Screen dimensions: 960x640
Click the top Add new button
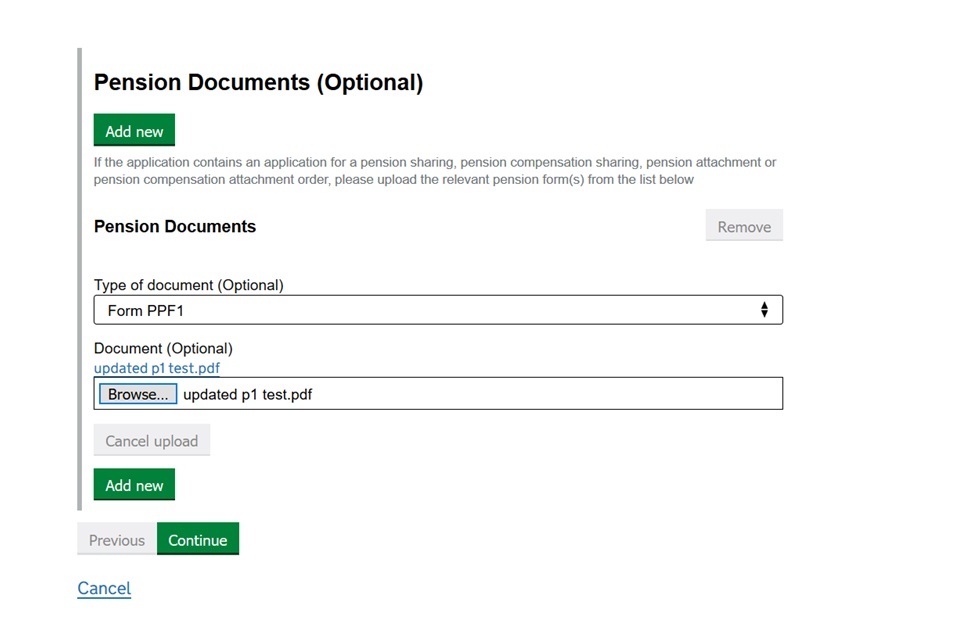pos(134,131)
